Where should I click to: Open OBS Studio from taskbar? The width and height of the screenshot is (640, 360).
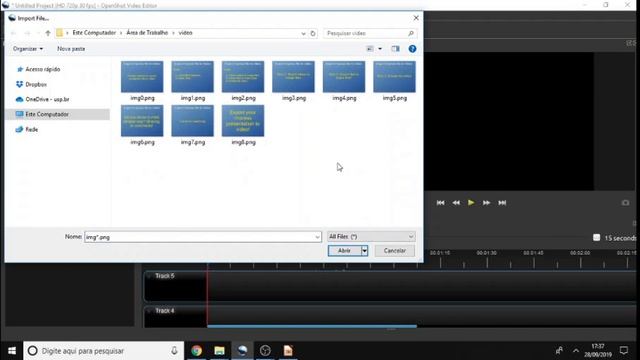point(265,351)
